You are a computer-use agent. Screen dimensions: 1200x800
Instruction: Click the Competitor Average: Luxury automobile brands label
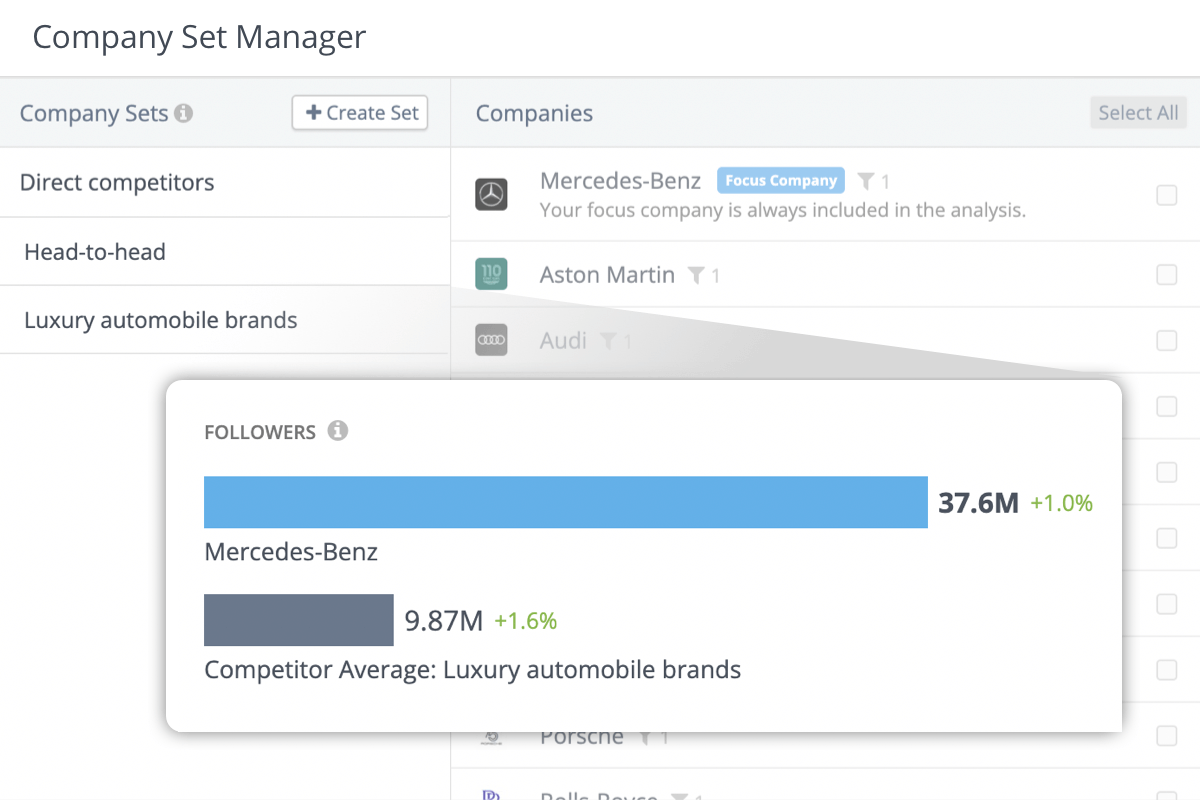pos(473,670)
